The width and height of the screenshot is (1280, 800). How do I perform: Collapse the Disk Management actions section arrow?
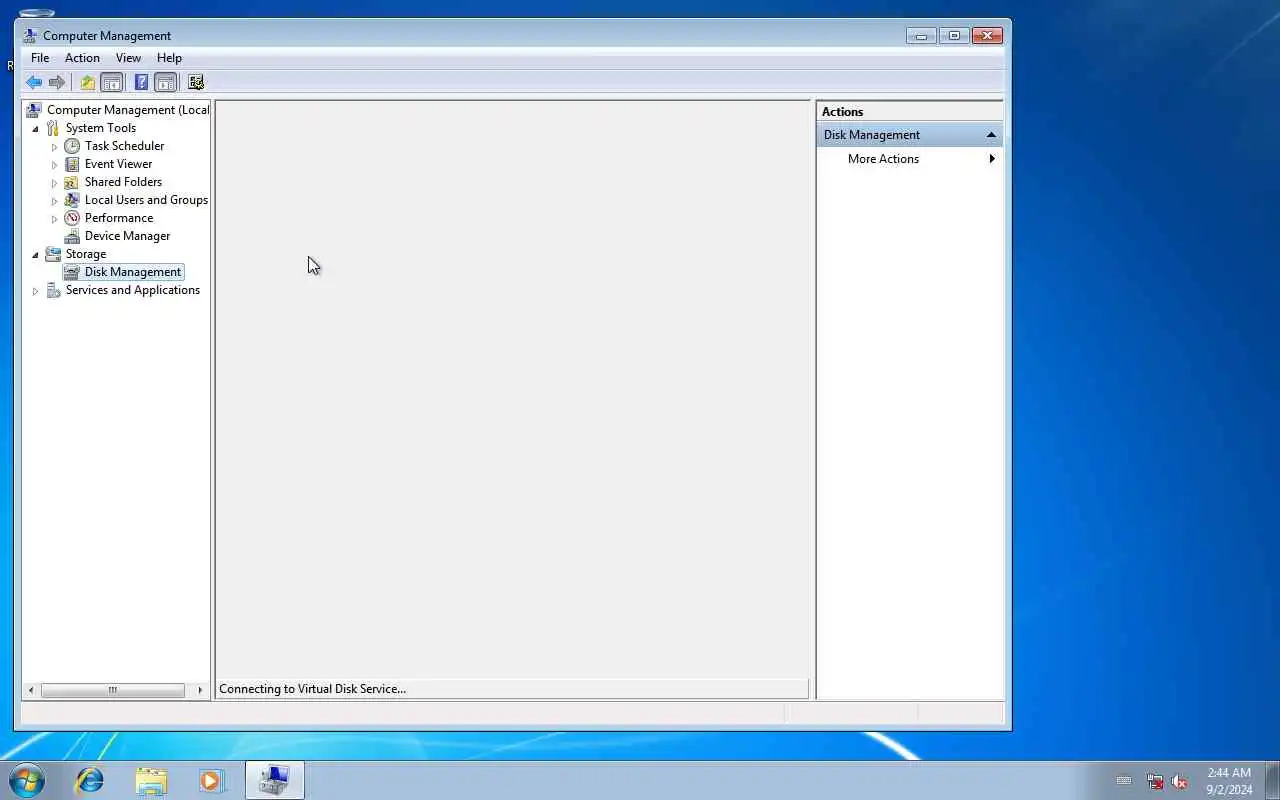[991, 135]
